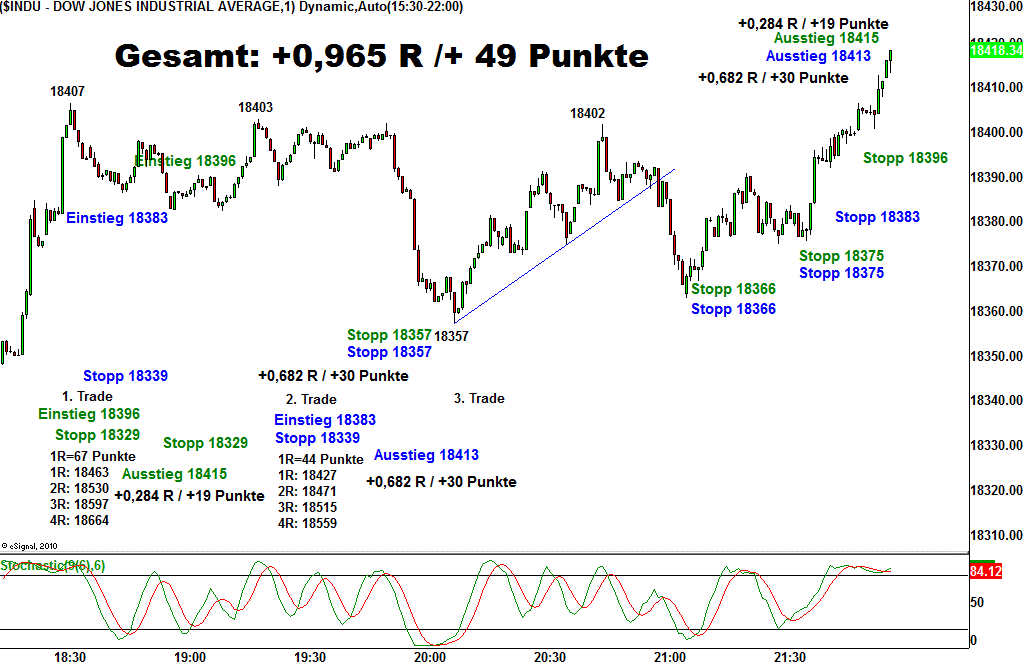The height and width of the screenshot is (670, 1026).
Task: Select the 3. Trade heading
Action: [479, 398]
